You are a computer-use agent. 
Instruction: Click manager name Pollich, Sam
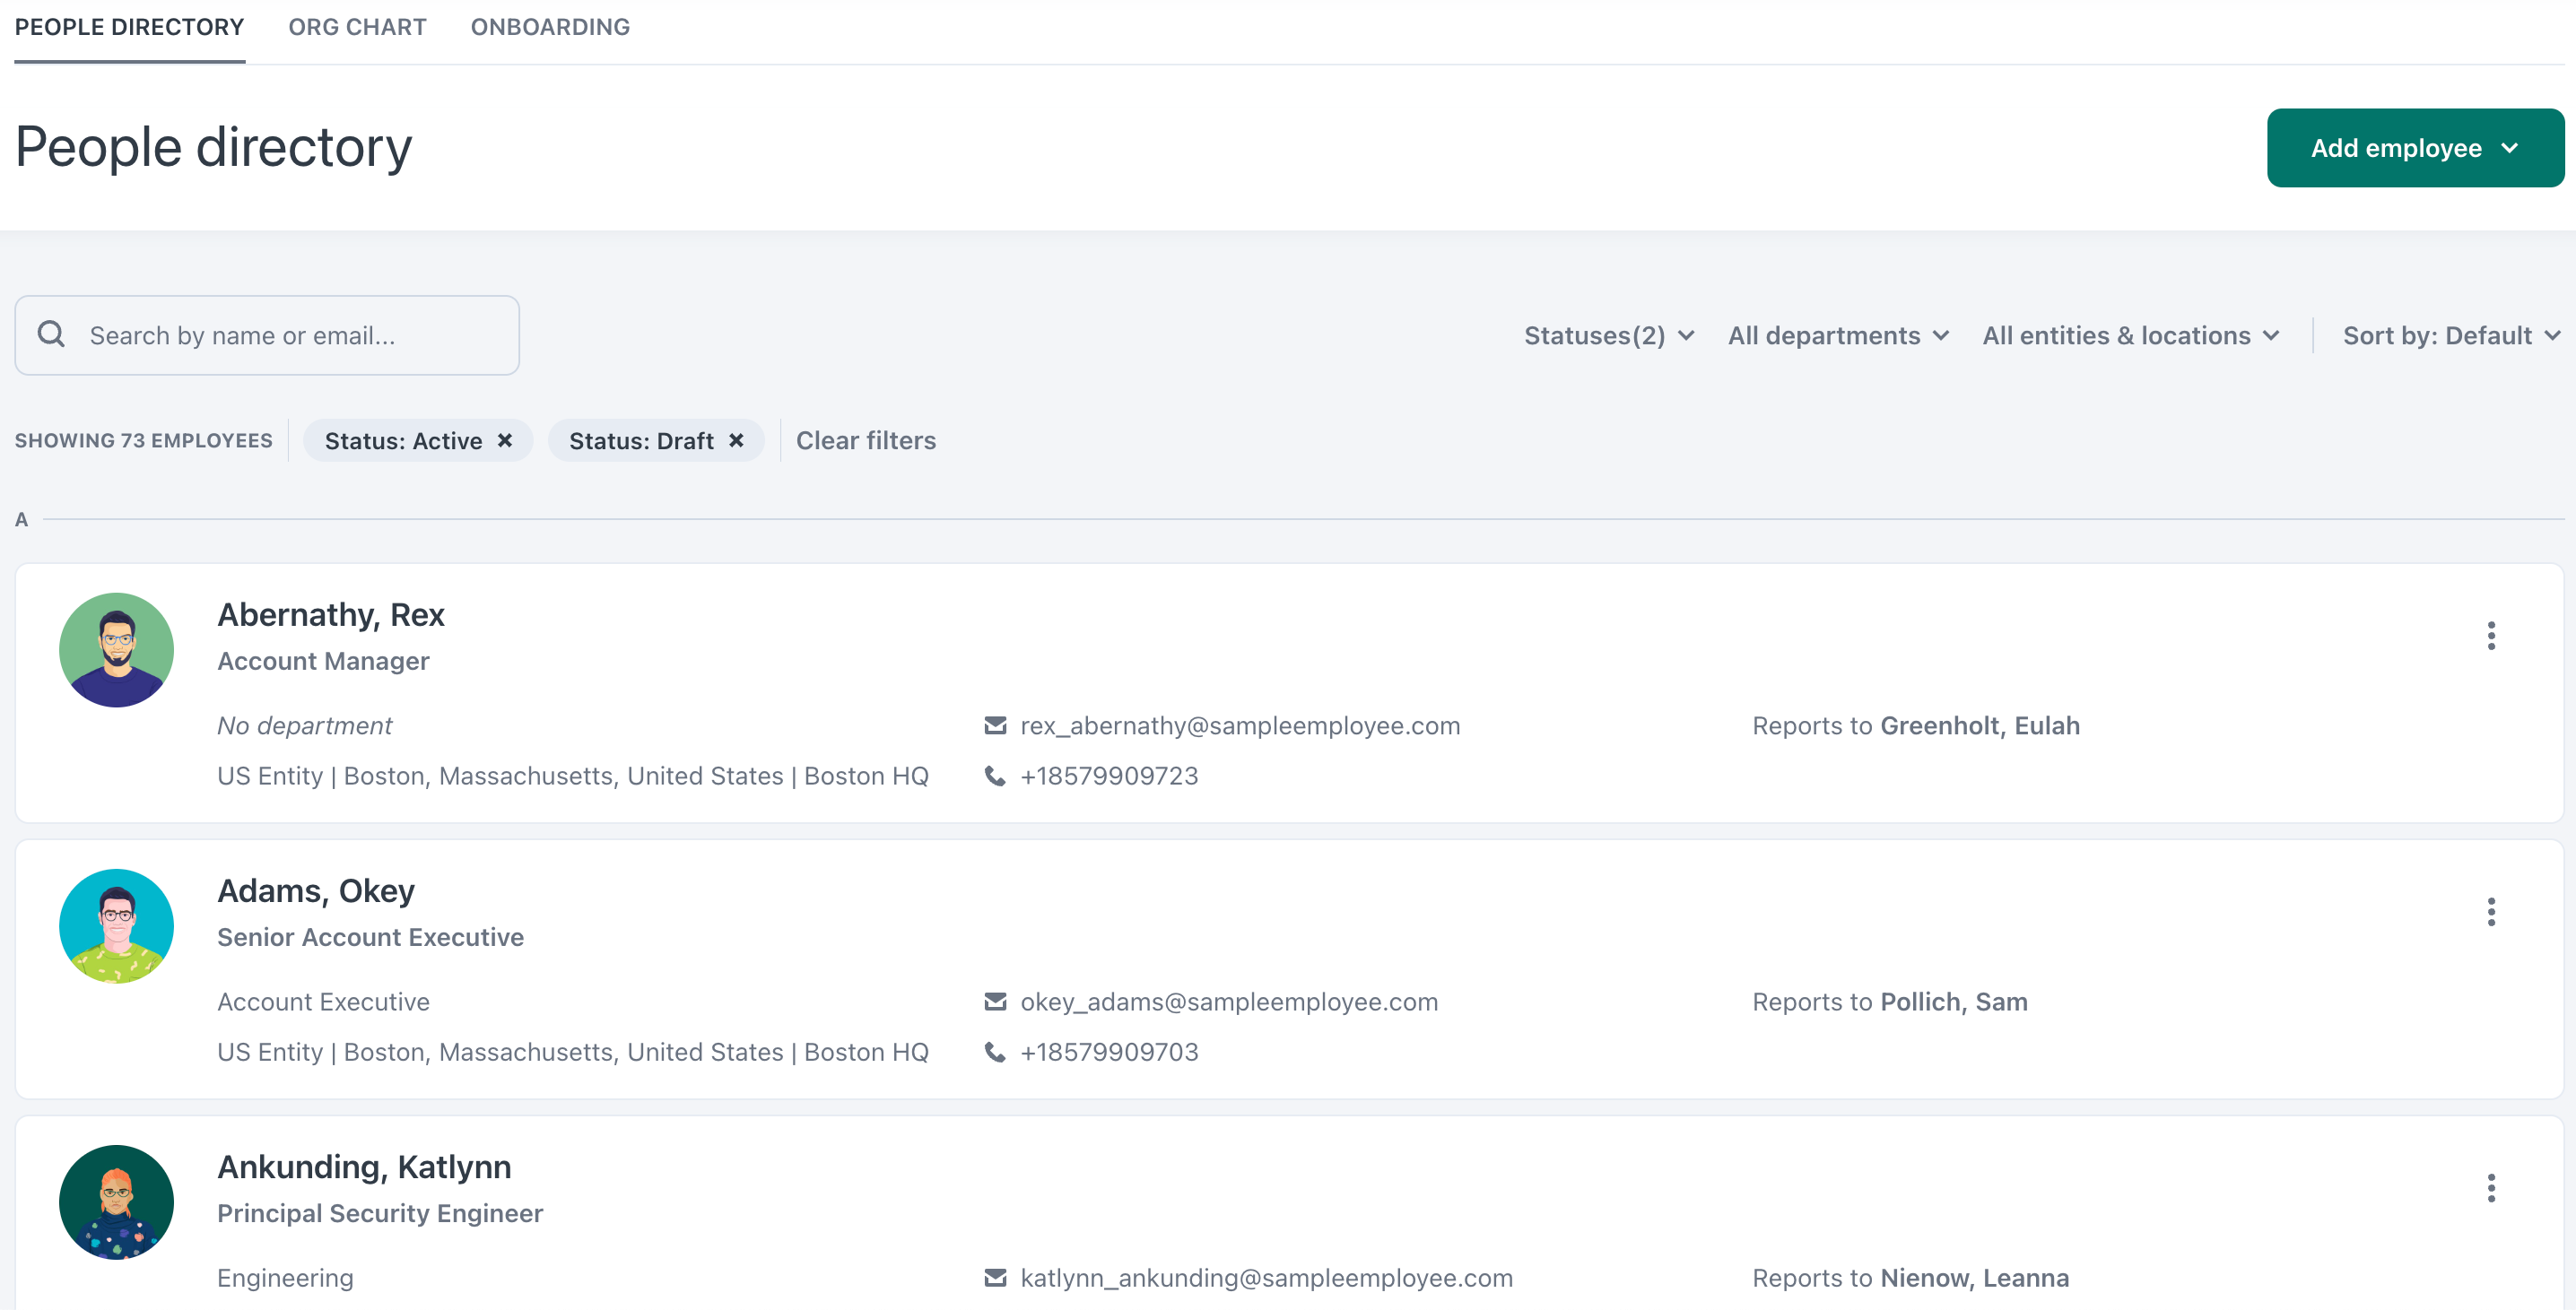pyautogui.click(x=1953, y=1001)
